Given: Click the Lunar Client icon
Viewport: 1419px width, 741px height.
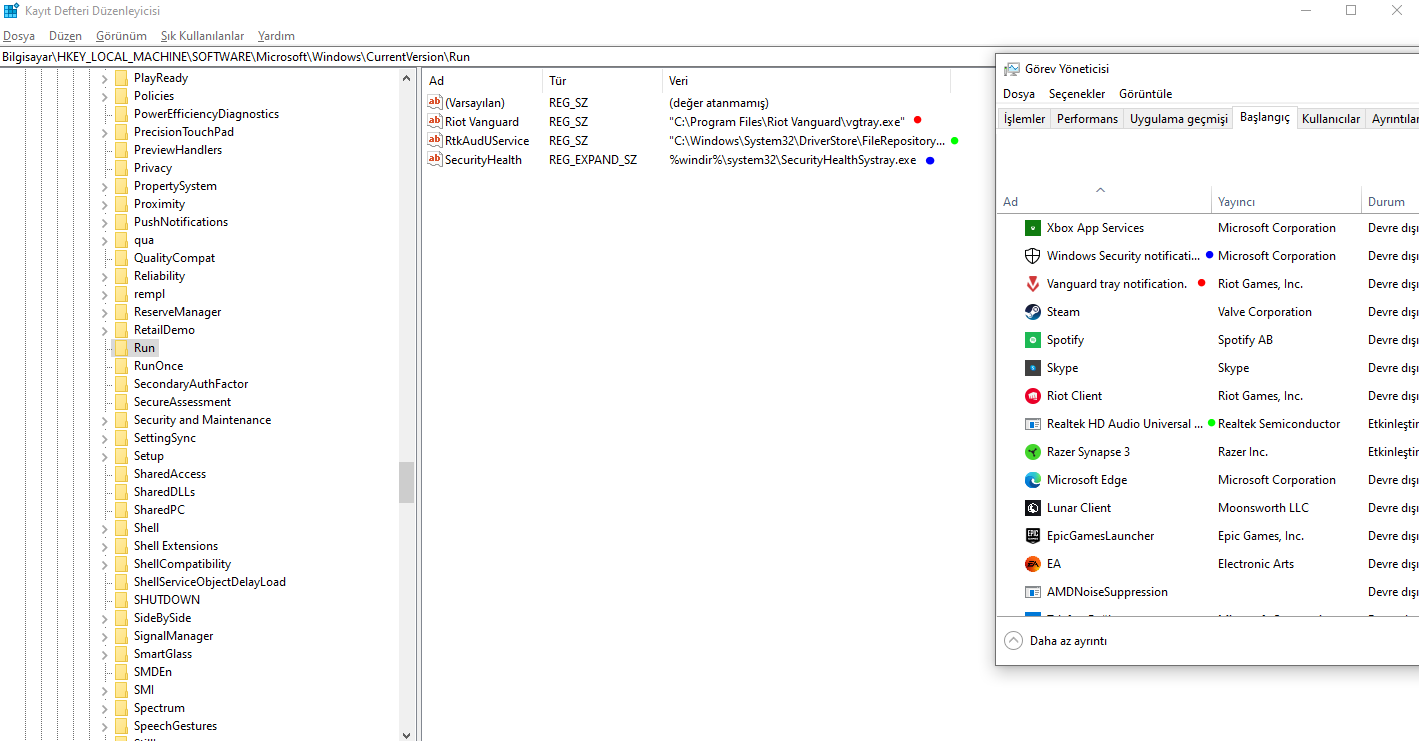Looking at the screenshot, I should point(1033,508).
